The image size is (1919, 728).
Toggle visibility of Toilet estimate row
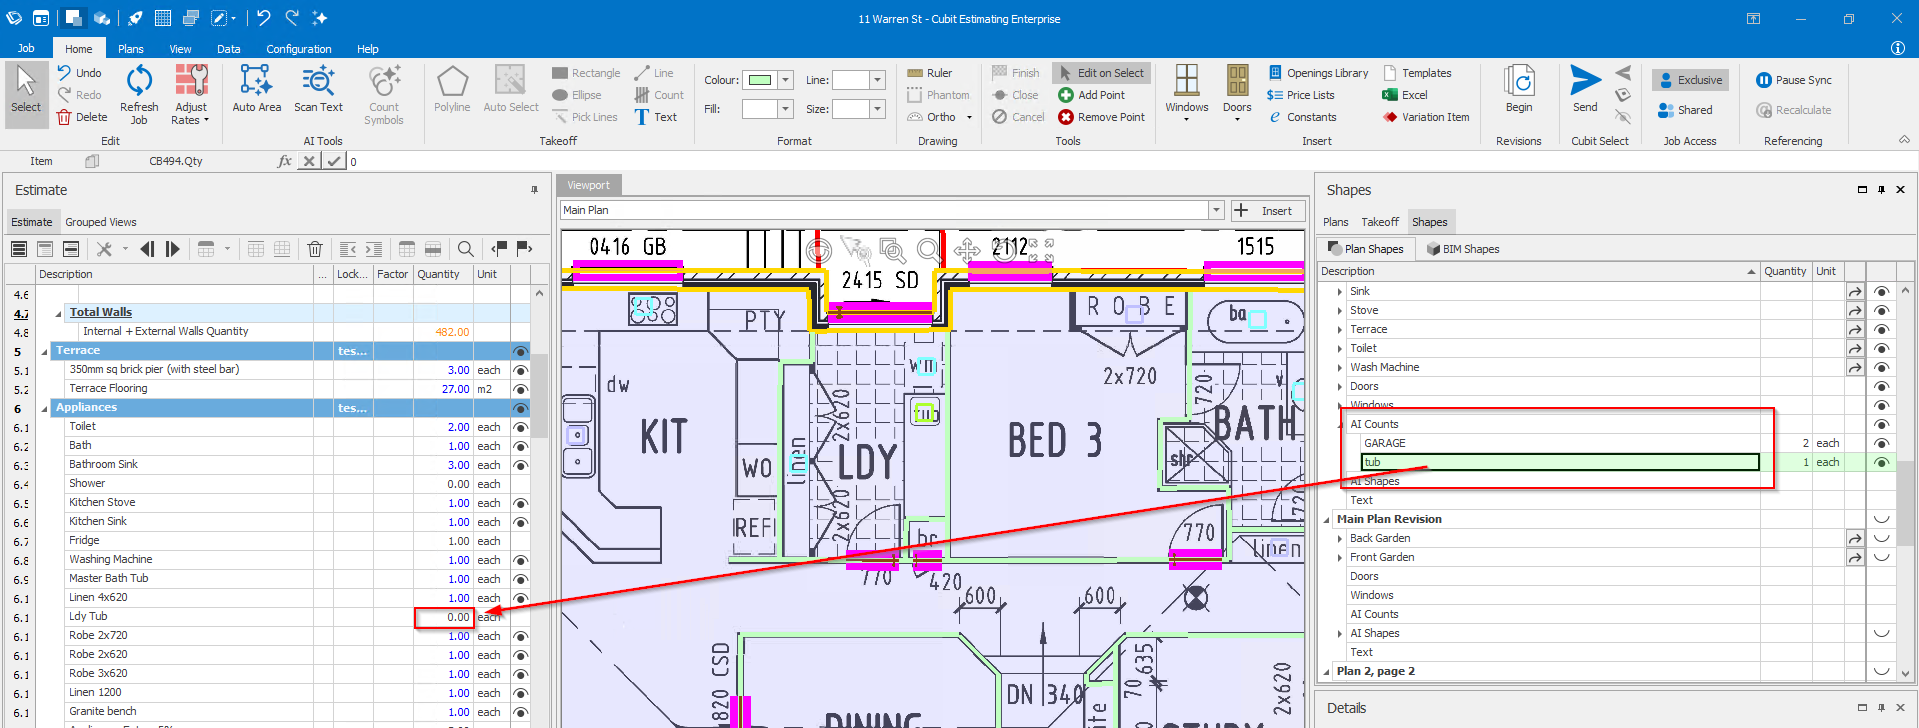(520, 427)
